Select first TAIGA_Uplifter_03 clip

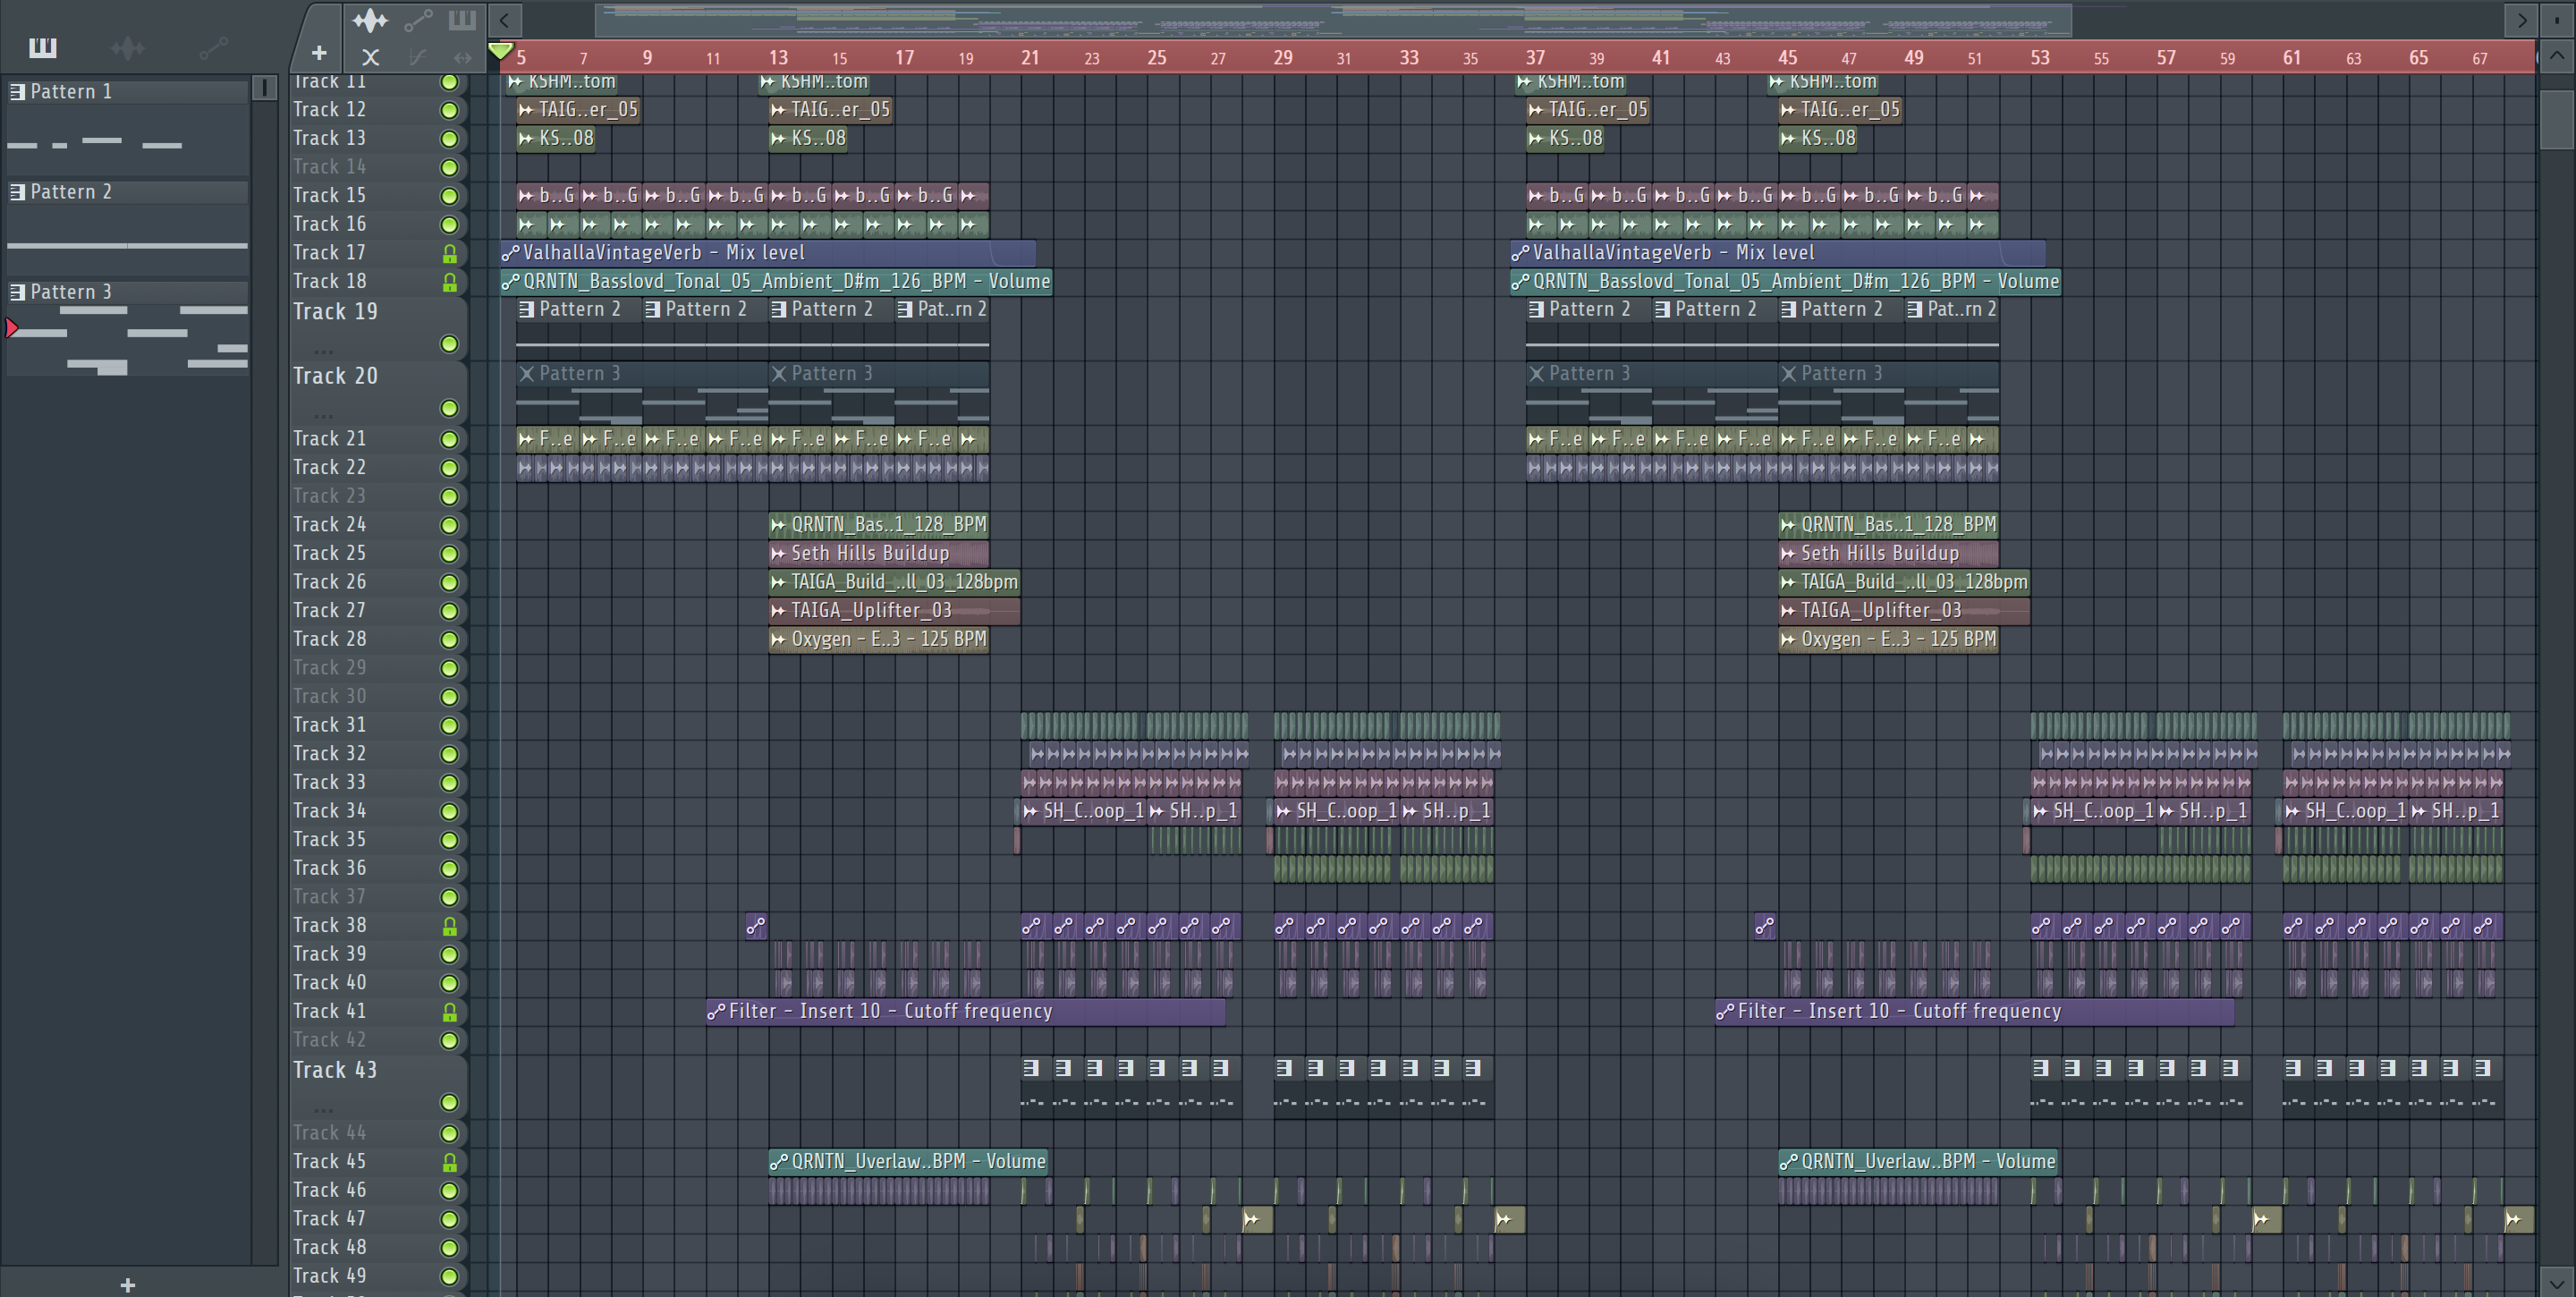tap(894, 610)
